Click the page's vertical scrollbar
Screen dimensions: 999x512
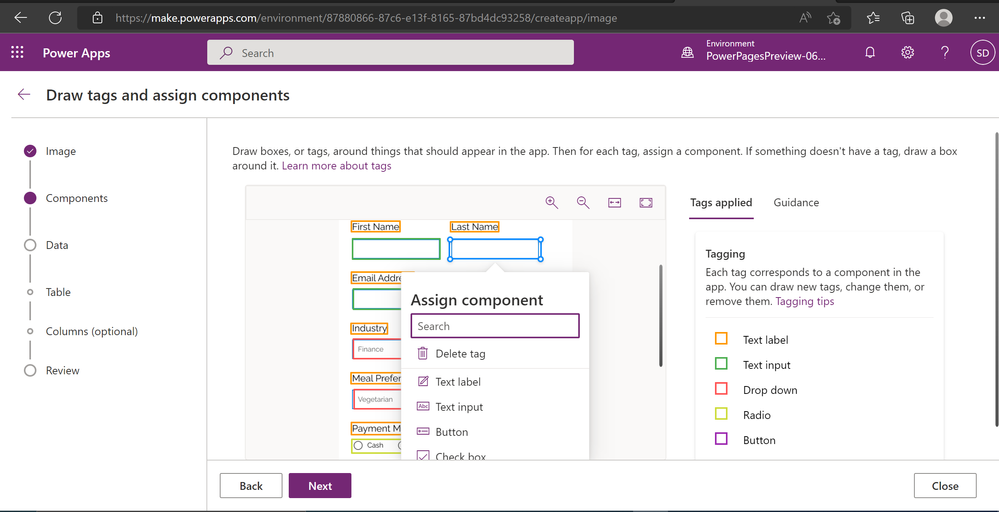point(996,280)
